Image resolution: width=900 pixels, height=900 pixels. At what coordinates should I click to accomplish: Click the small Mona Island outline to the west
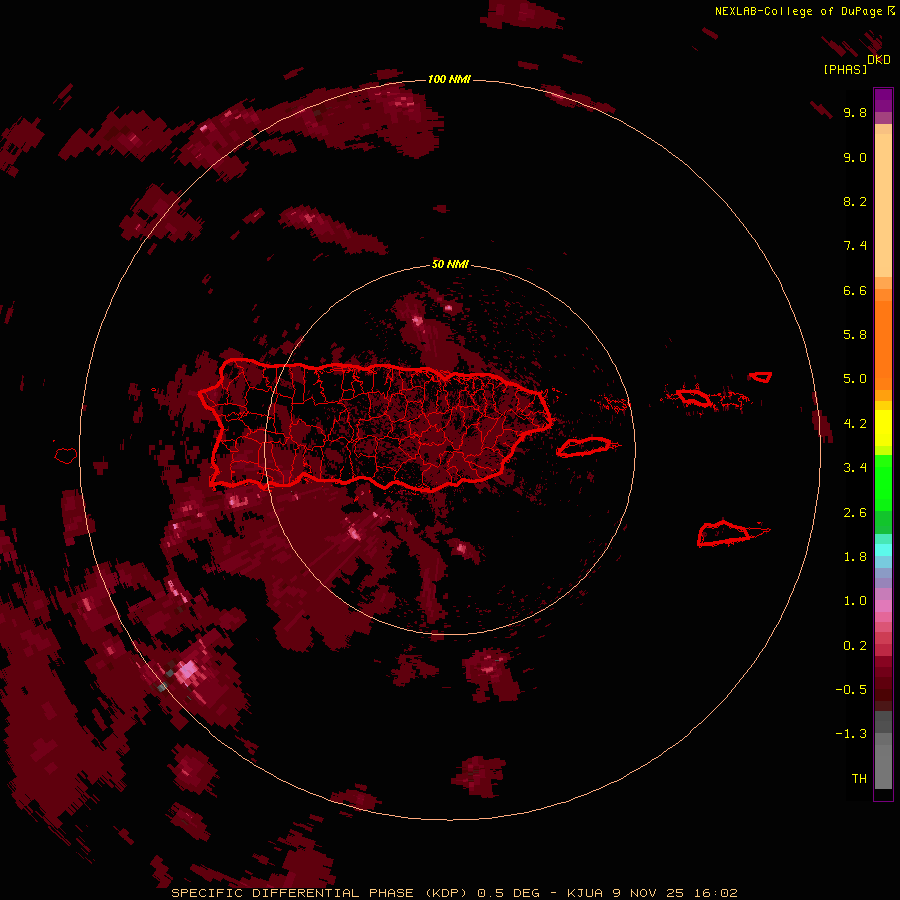pos(66,455)
